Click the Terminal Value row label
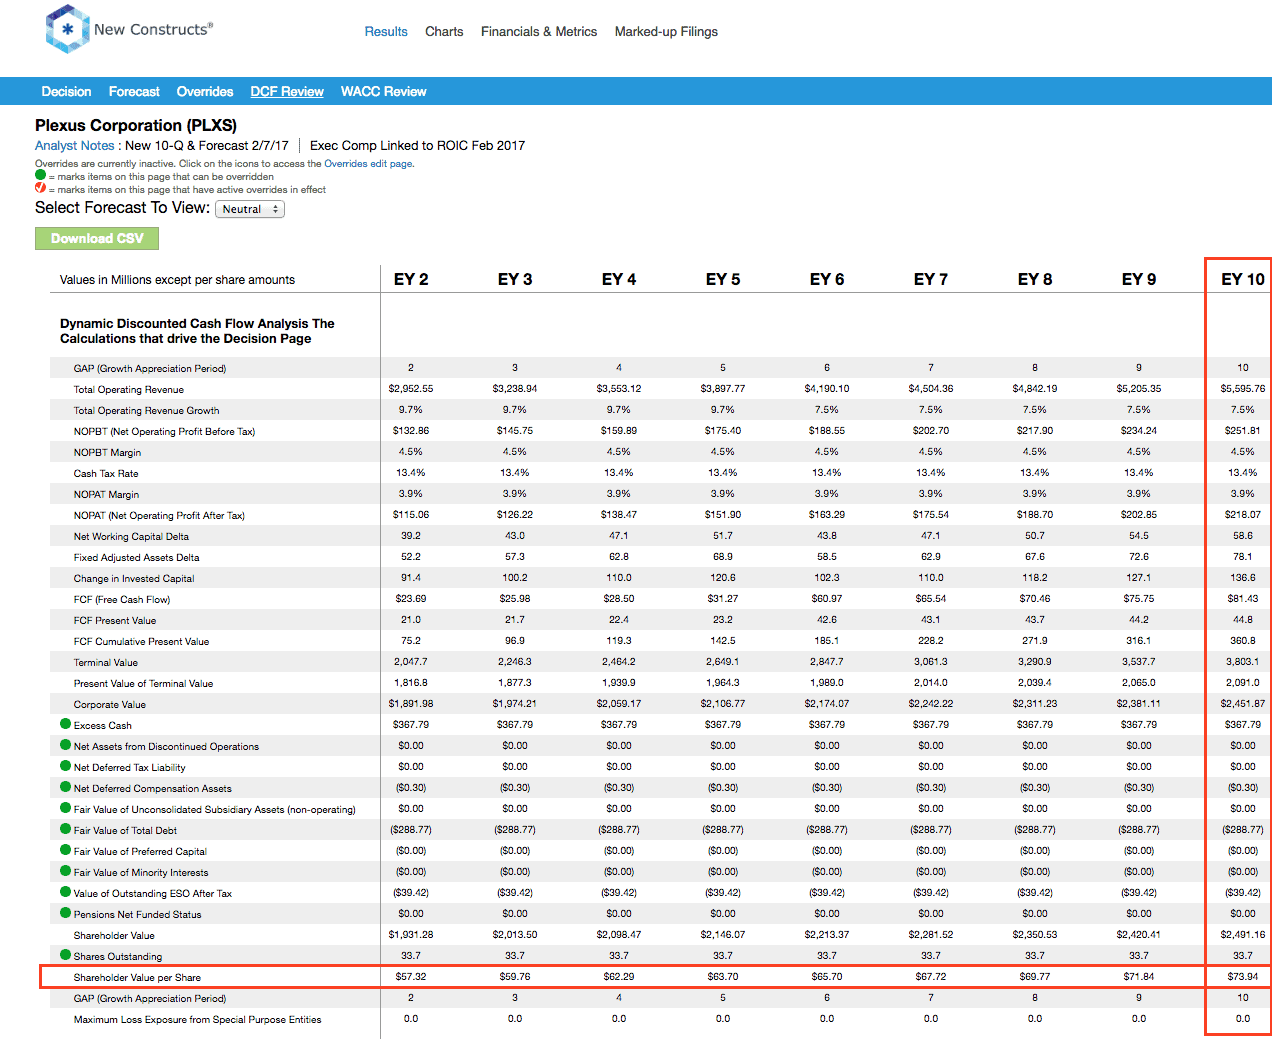 coord(106,662)
